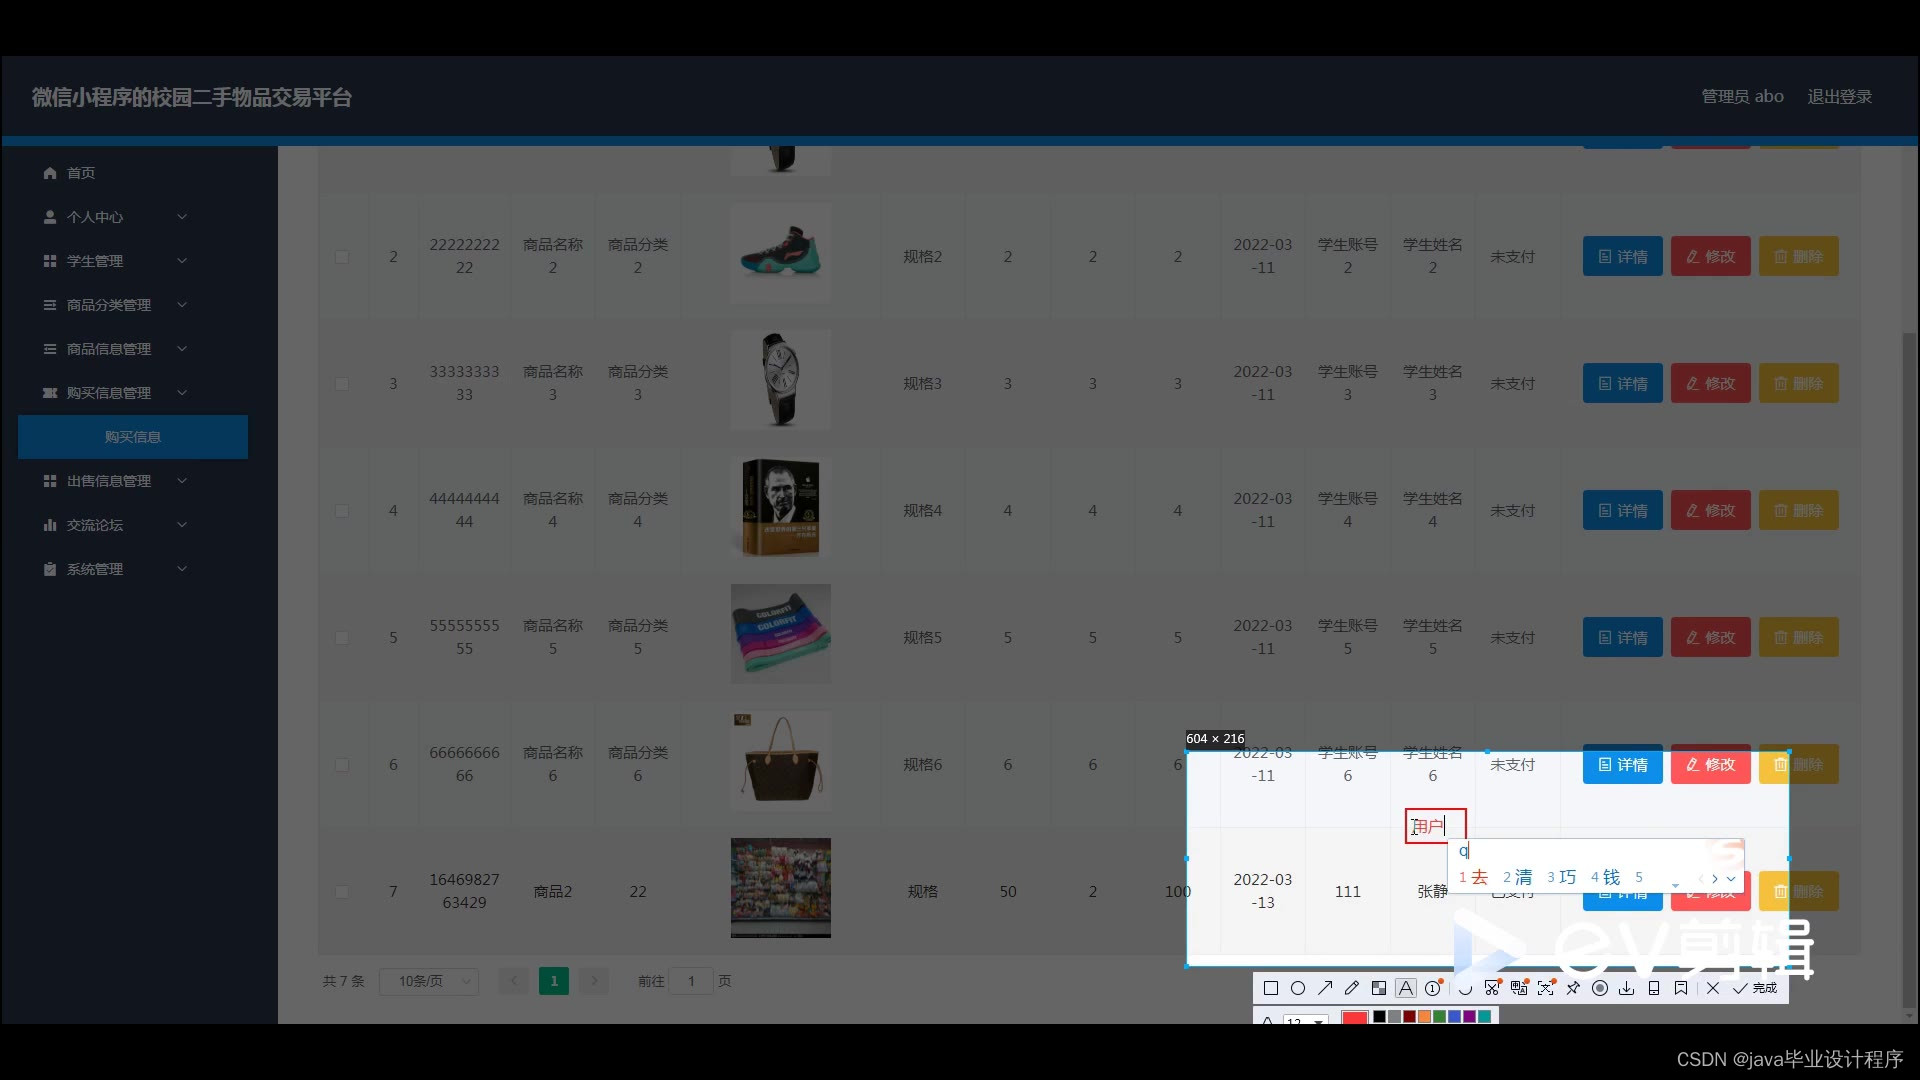Check the checkbox for row 2
Screen dimensions: 1920x1080
[342, 257]
